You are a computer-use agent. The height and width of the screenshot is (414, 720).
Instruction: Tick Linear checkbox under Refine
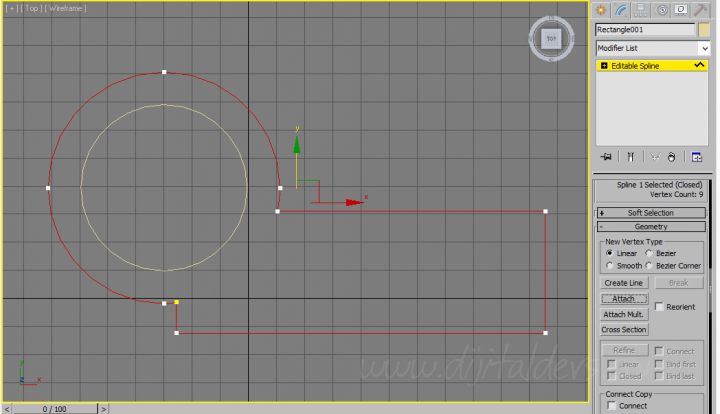(x=611, y=364)
